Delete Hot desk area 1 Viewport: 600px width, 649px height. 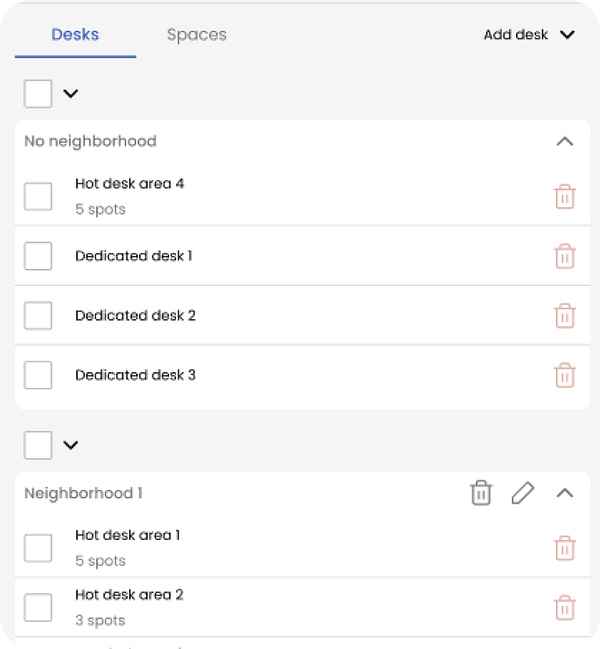coord(565,548)
